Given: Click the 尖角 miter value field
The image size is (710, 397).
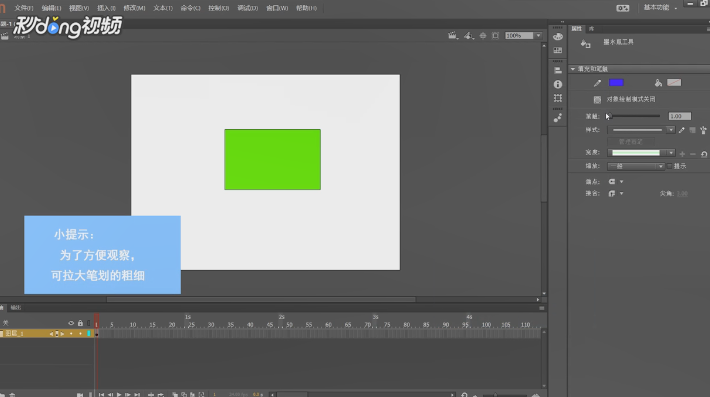Looking at the screenshot, I should (682, 194).
